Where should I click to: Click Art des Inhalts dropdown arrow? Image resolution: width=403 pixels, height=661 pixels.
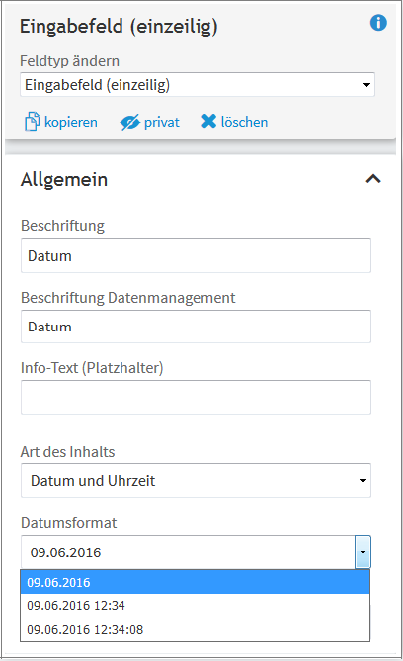coord(363,481)
